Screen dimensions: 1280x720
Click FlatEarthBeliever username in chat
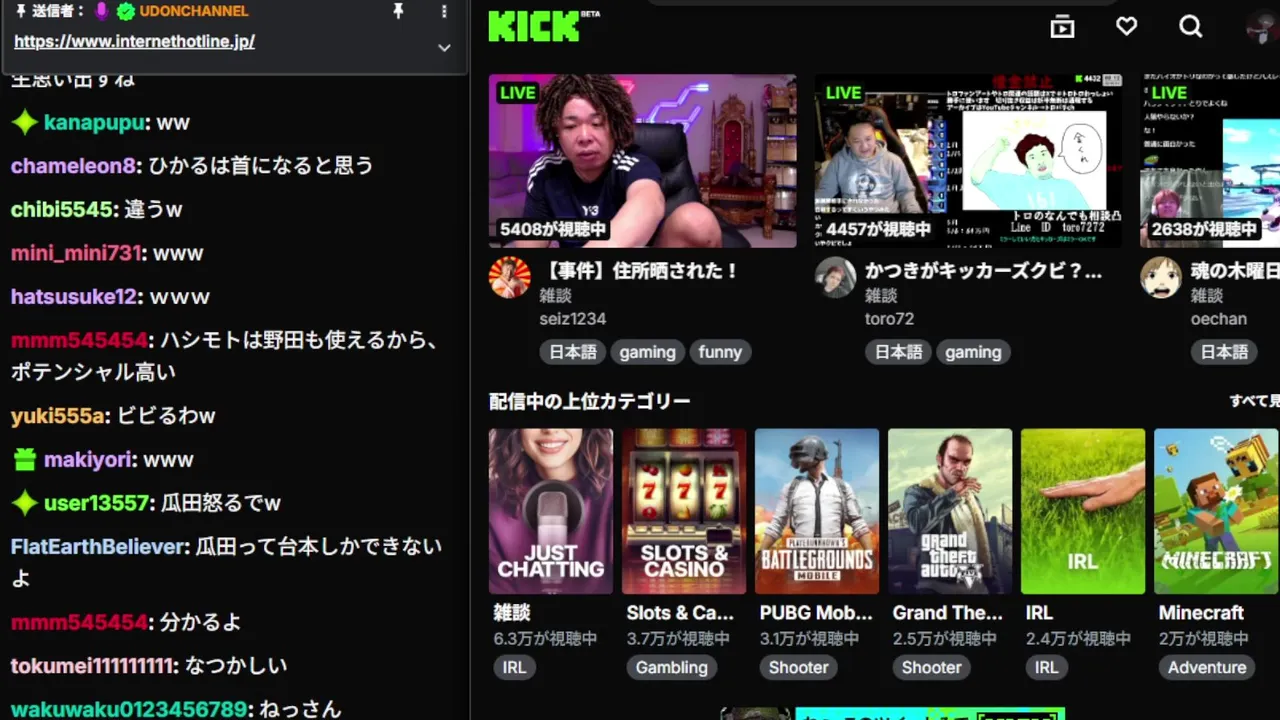coord(99,547)
